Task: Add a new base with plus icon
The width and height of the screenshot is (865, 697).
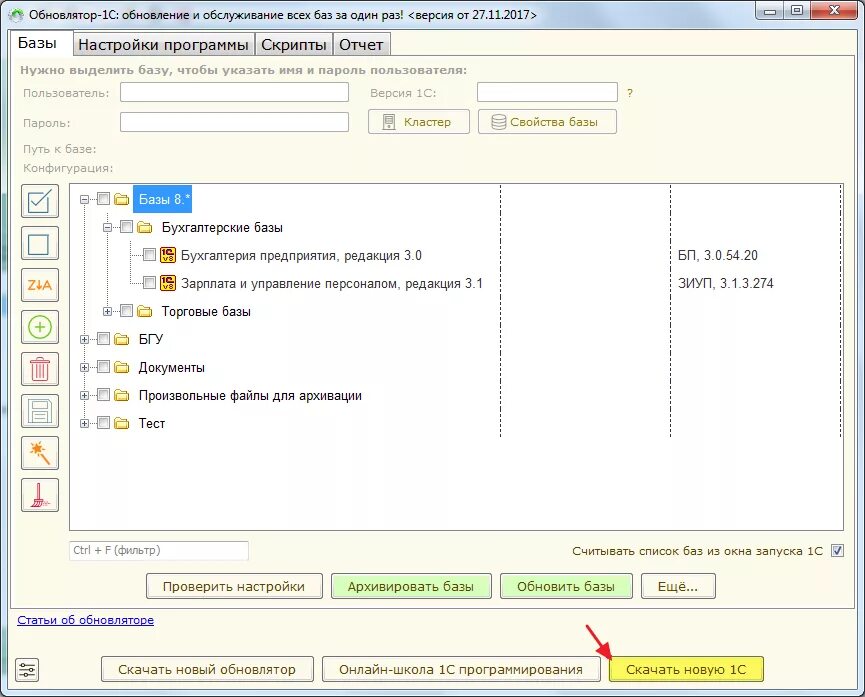Action: pos(40,327)
